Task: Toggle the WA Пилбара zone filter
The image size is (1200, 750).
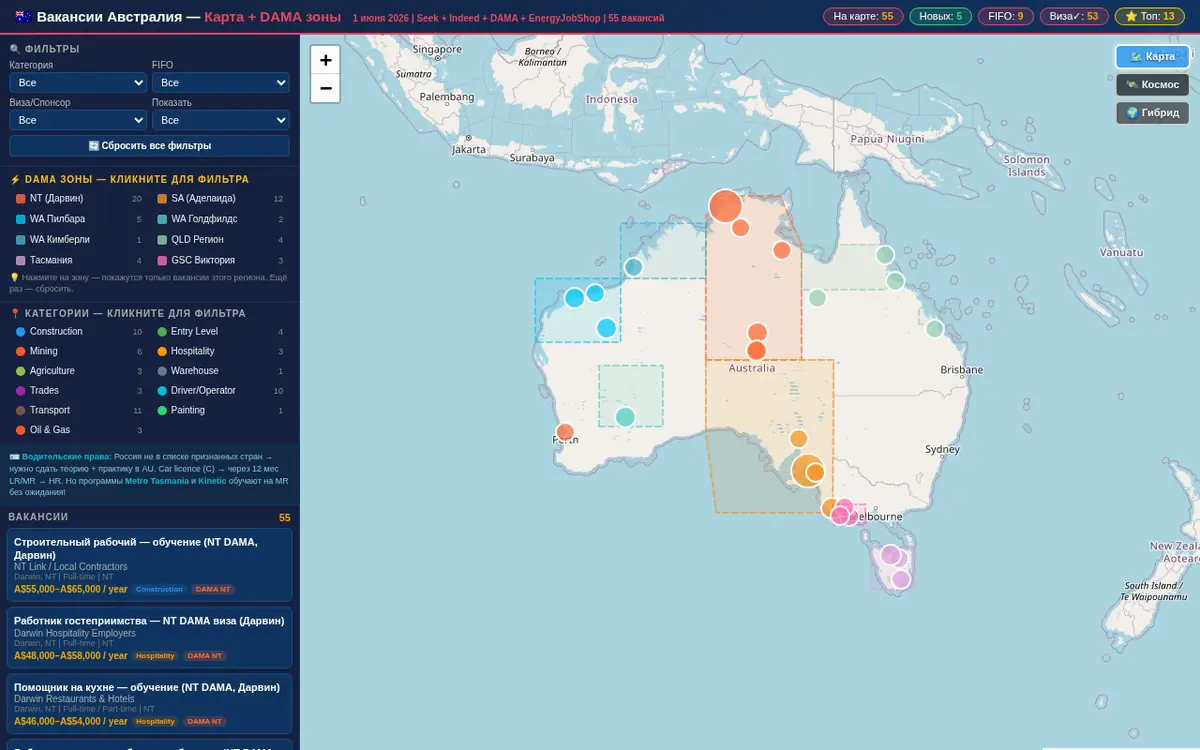Action: 79,219
